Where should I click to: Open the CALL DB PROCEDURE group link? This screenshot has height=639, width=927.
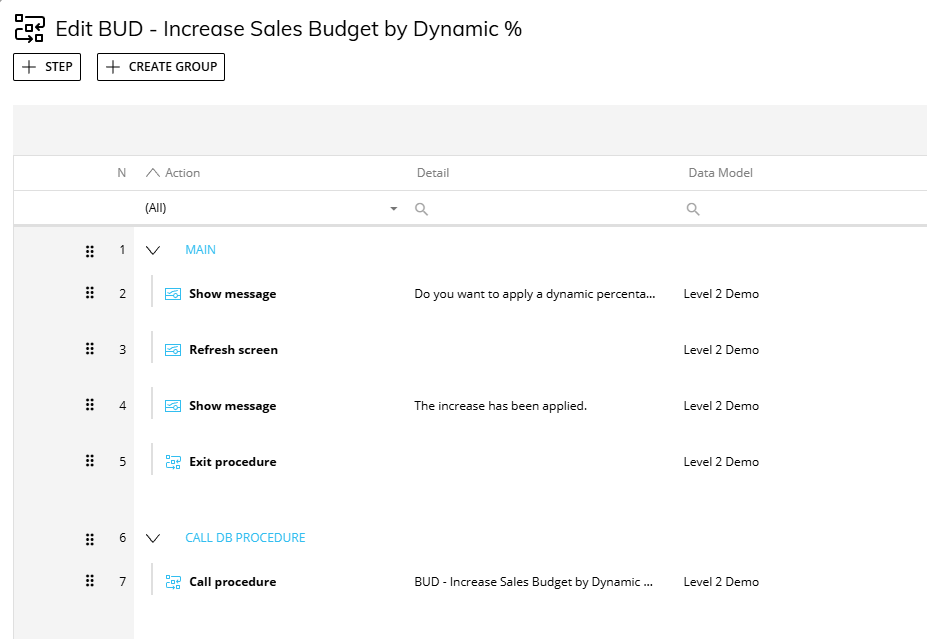coord(245,538)
